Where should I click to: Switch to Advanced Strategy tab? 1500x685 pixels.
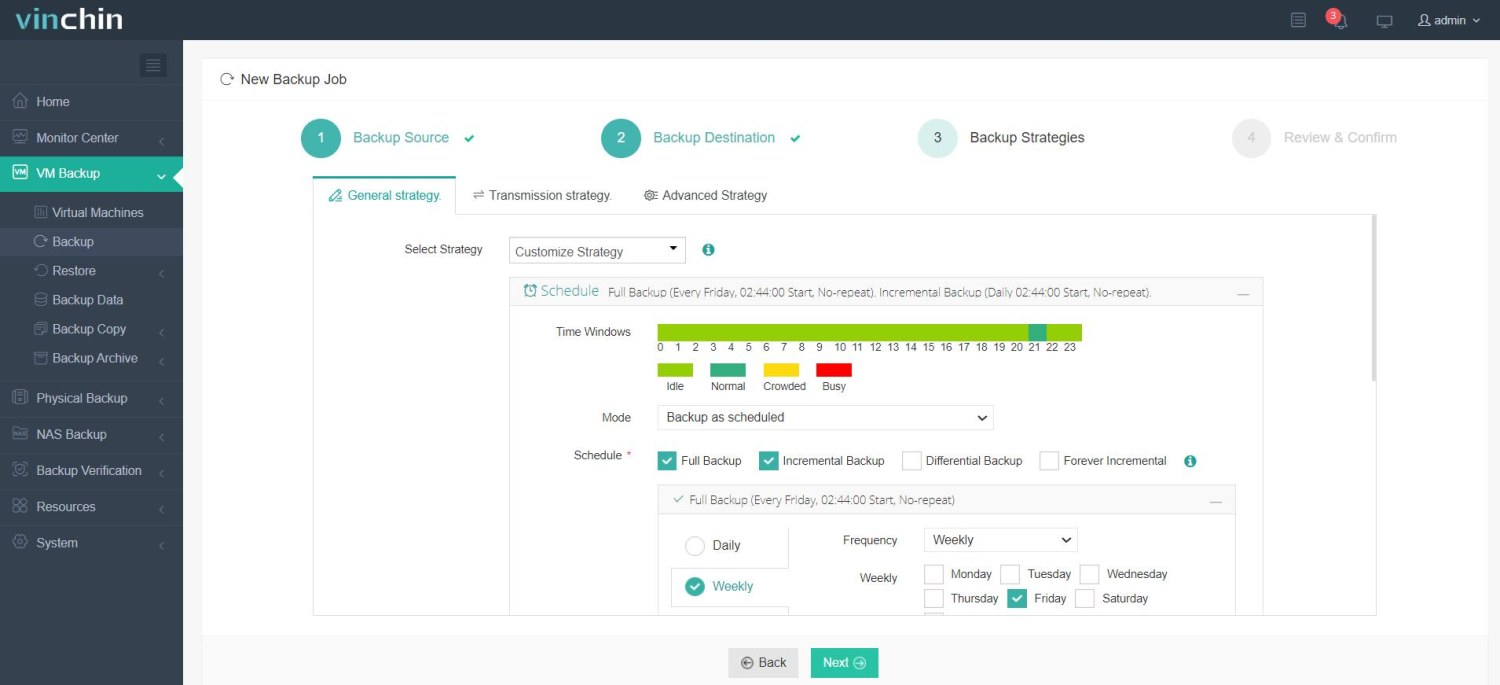pyautogui.click(x=705, y=196)
